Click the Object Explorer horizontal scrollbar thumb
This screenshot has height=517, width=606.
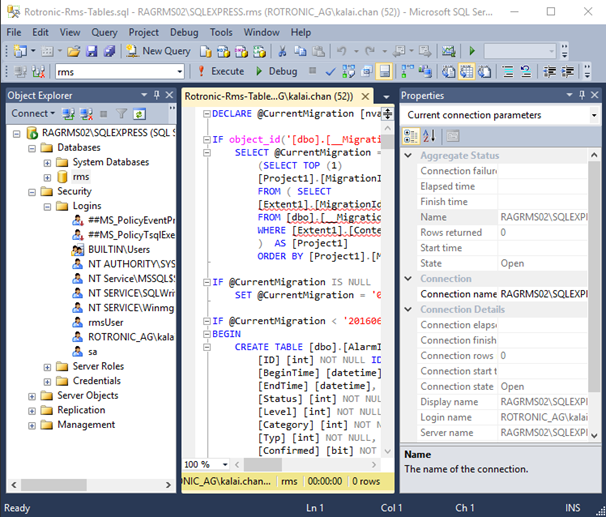tap(54, 485)
